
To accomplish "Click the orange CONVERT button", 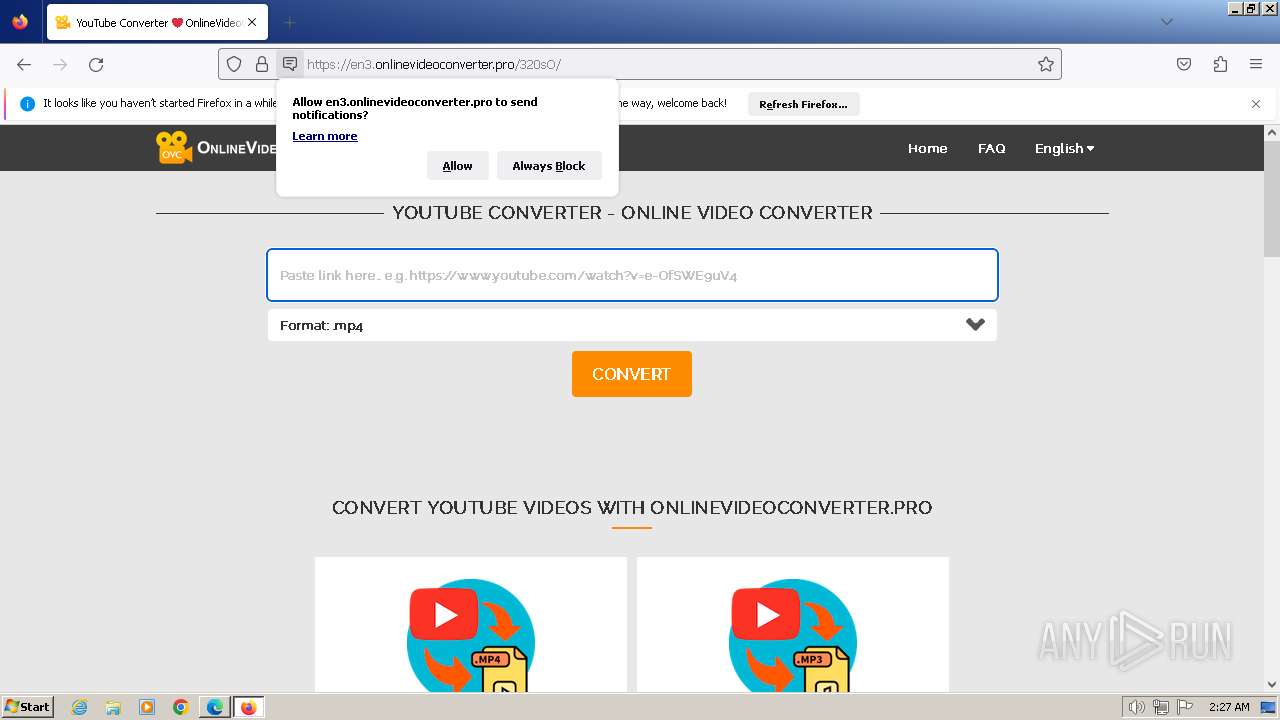I will pos(631,374).
